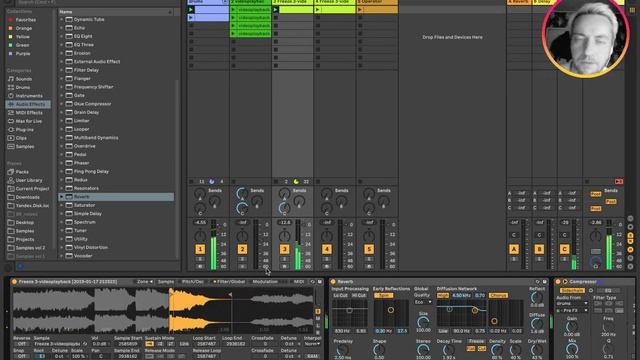Open the Zone tab in Sampler
This screenshot has height=360, width=640.
point(144,282)
